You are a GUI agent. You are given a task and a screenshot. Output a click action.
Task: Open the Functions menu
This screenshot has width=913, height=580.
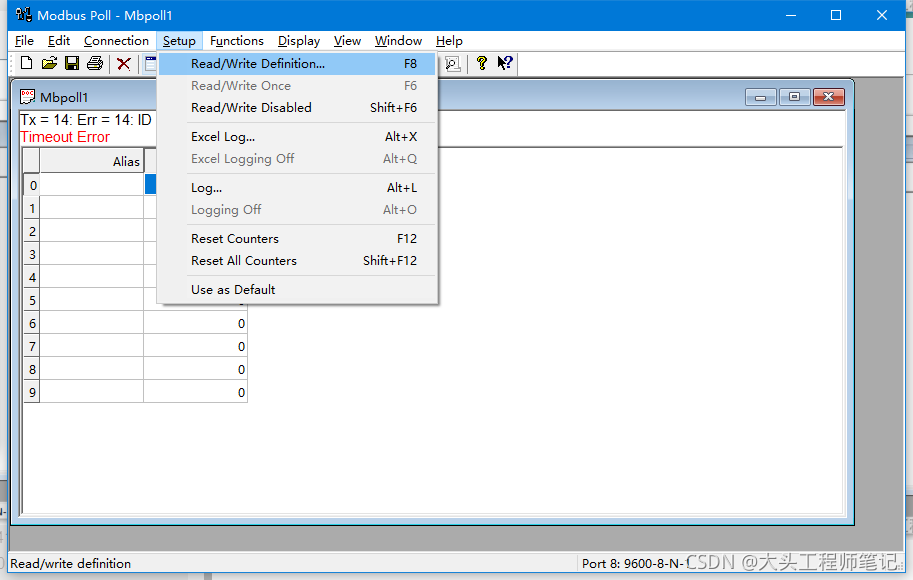237,41
